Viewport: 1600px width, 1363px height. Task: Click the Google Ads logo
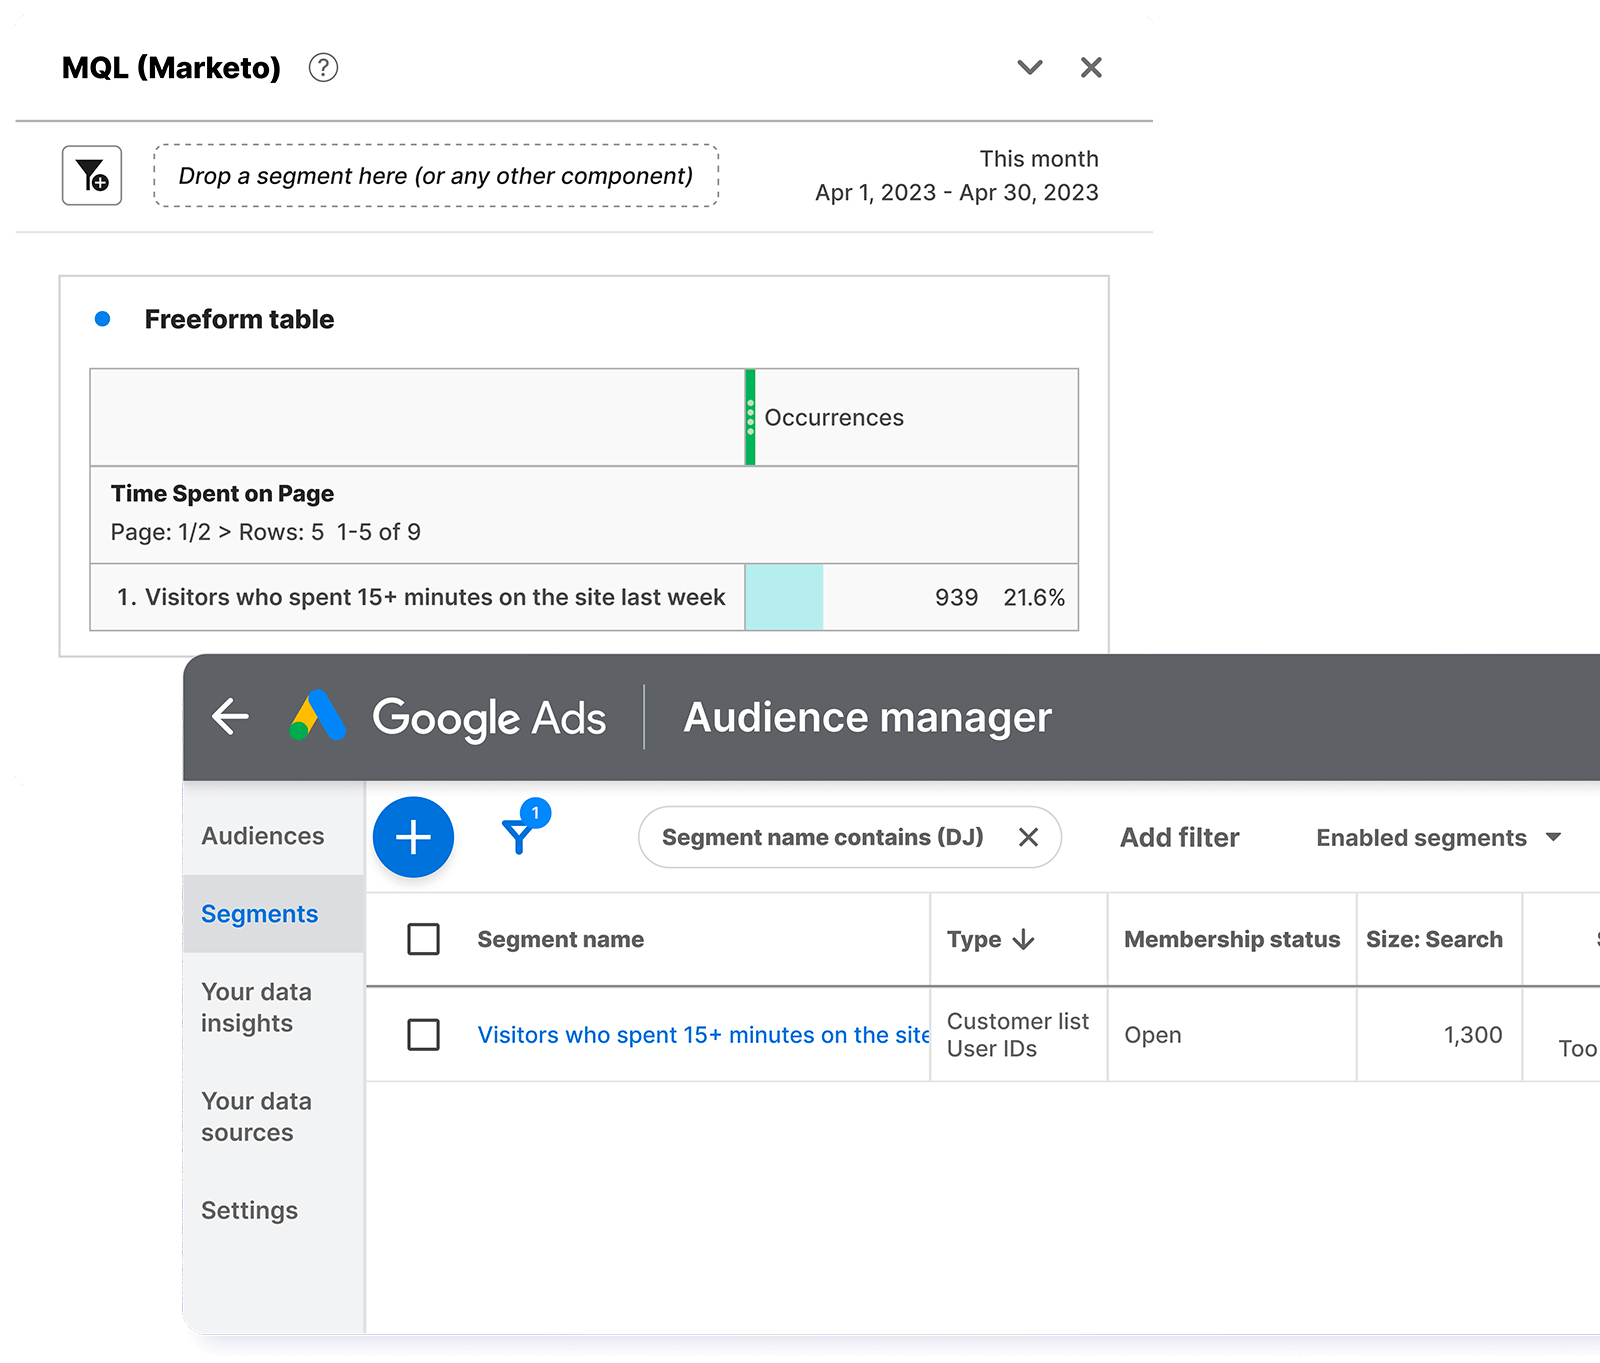[318, 716]
